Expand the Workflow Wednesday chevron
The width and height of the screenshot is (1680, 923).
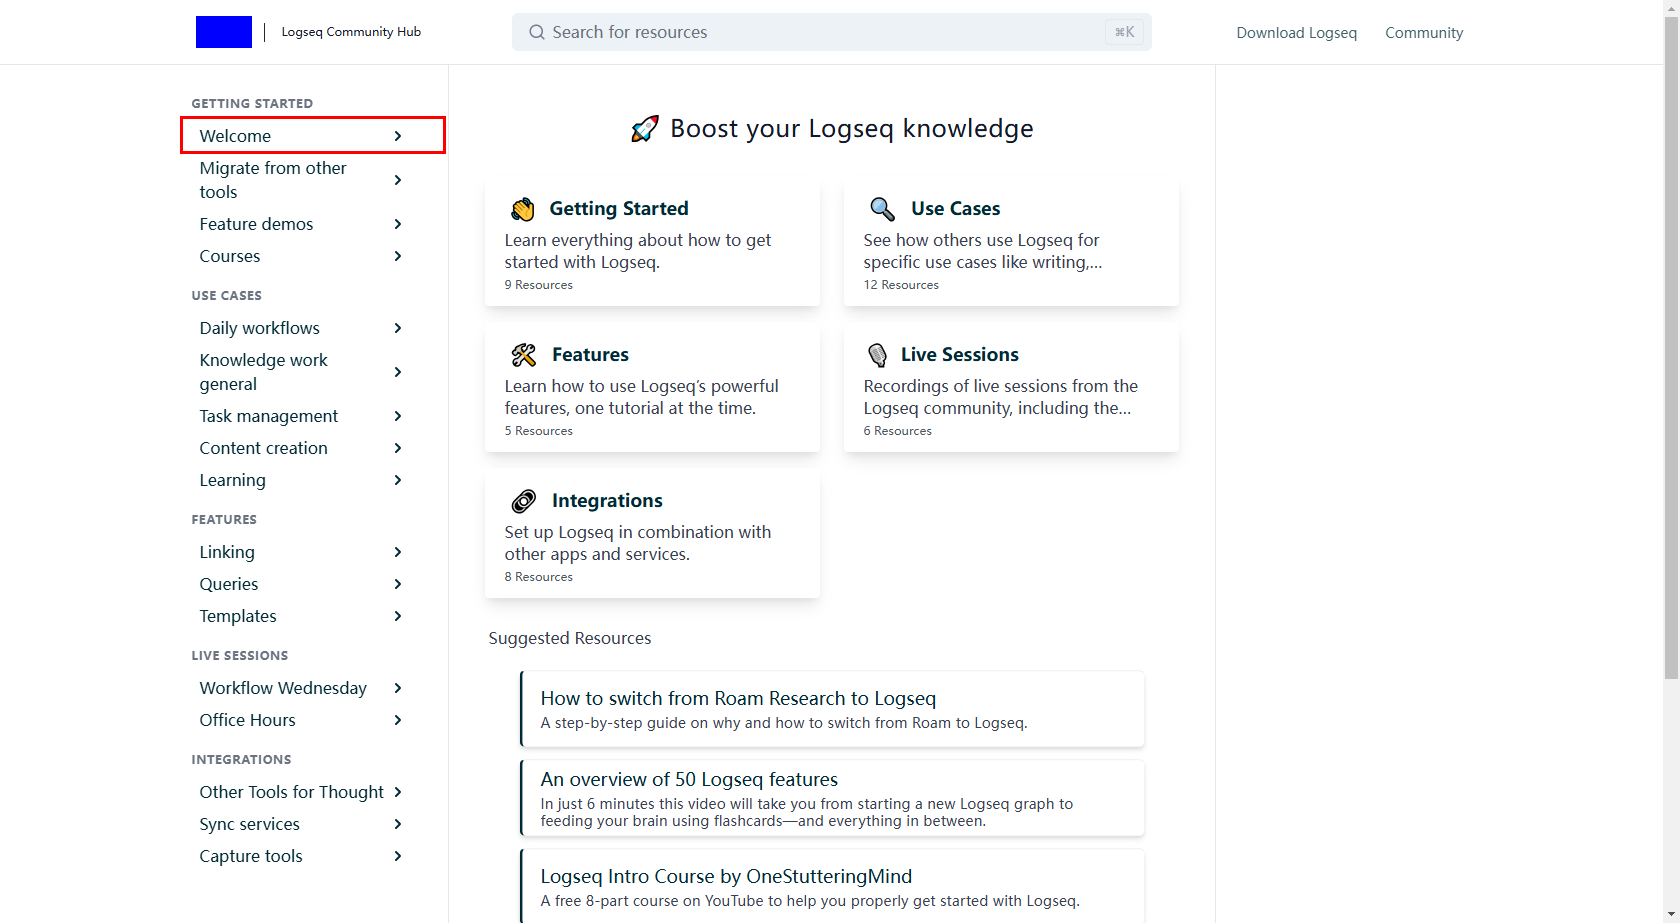(x=398, y=688)
